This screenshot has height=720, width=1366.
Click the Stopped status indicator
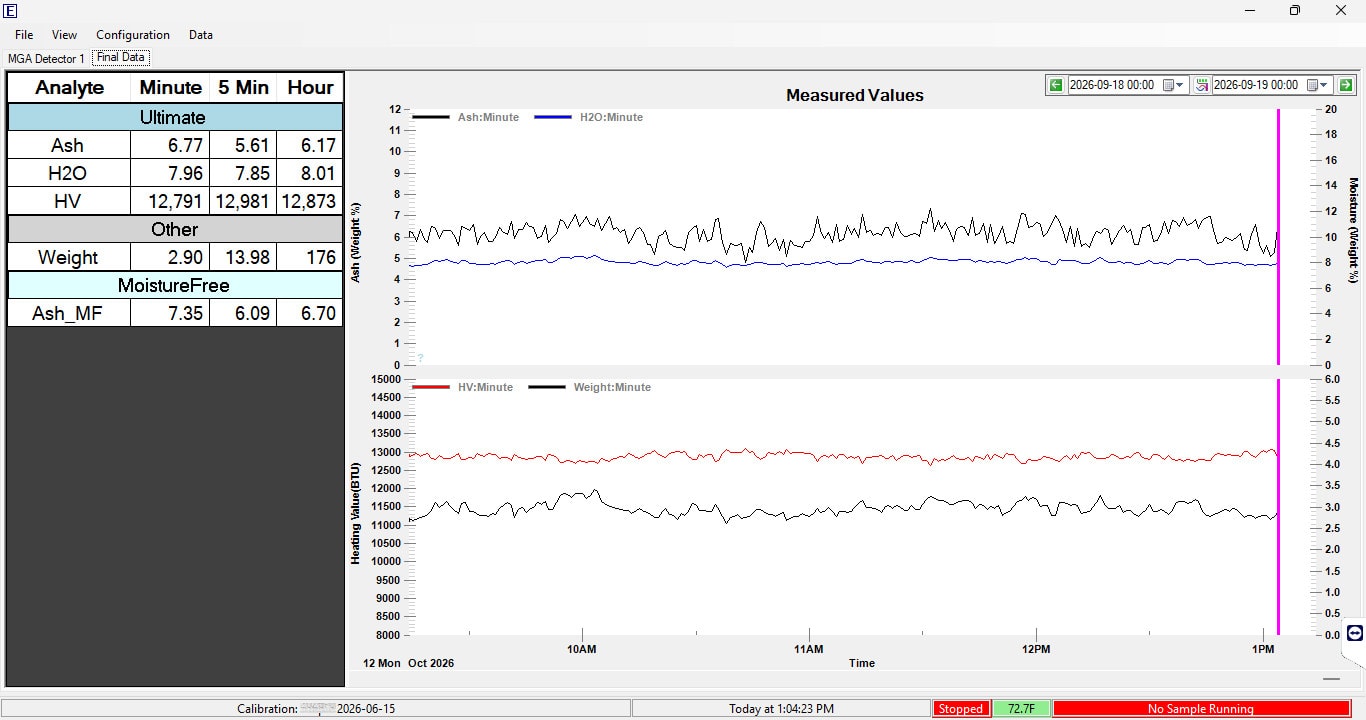(961, 709)
